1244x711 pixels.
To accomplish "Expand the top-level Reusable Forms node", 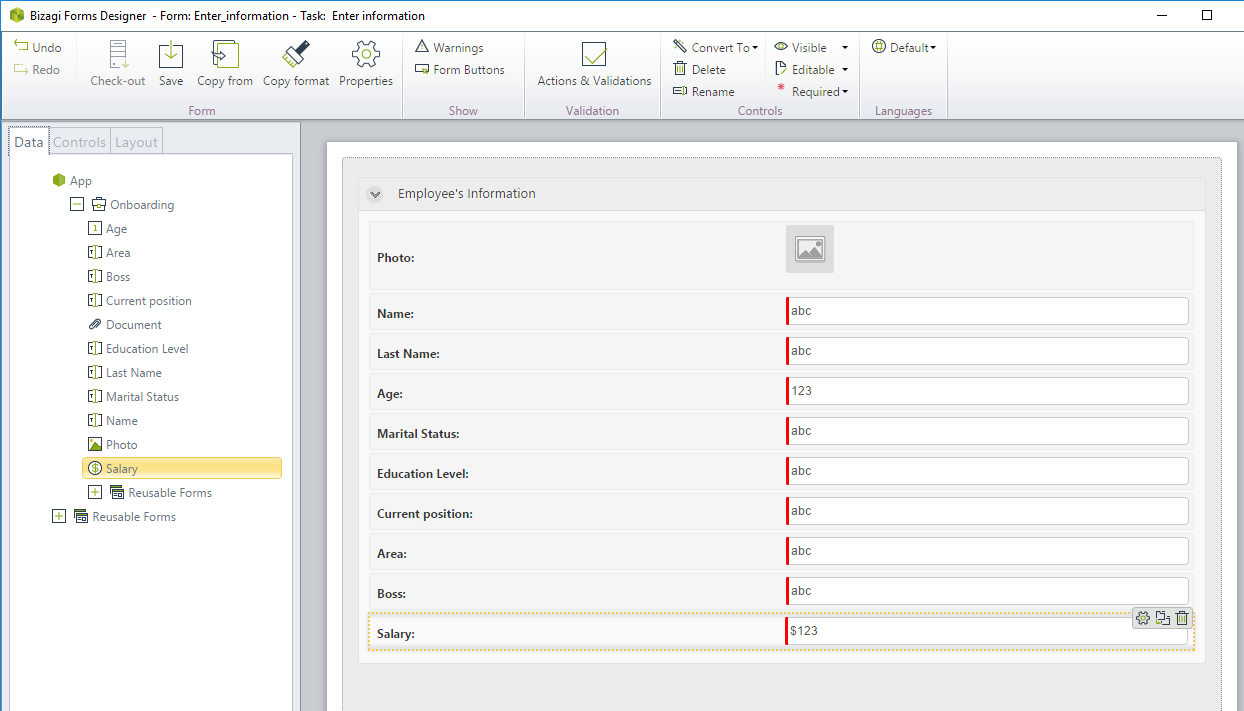I will [58, 516].
